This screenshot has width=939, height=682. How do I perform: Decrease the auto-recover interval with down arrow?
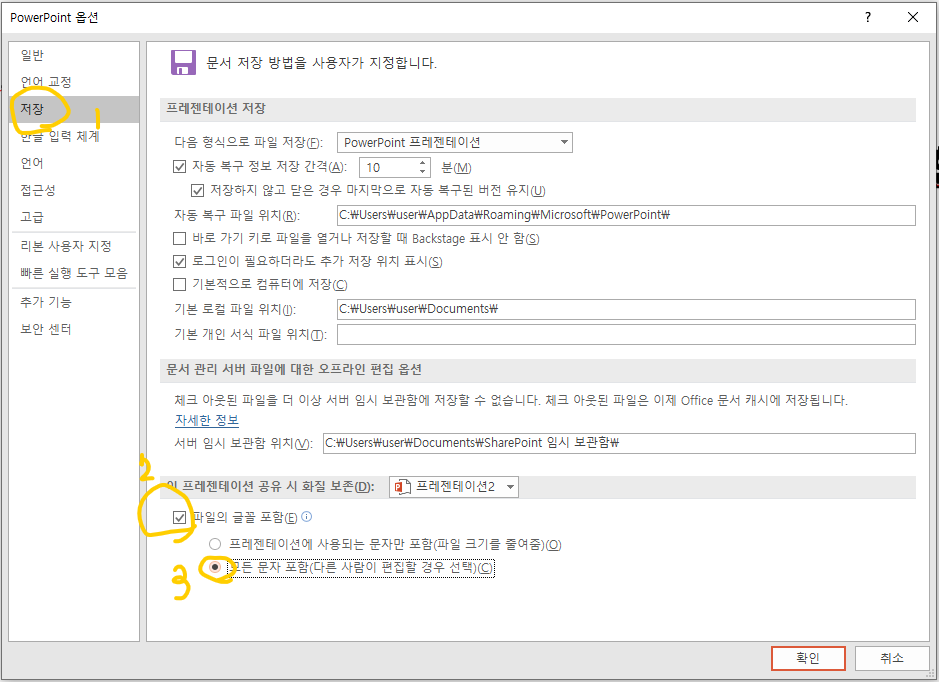point(422,172)
